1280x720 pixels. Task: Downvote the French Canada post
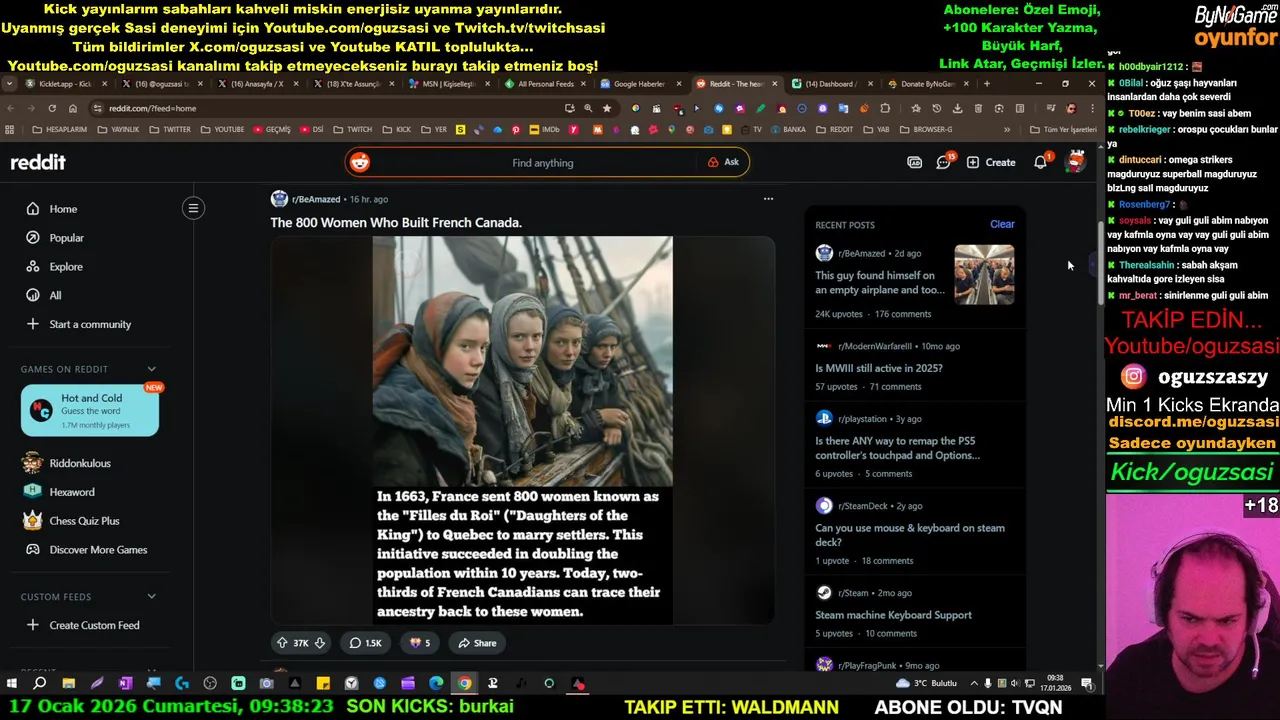pos(320,643)
